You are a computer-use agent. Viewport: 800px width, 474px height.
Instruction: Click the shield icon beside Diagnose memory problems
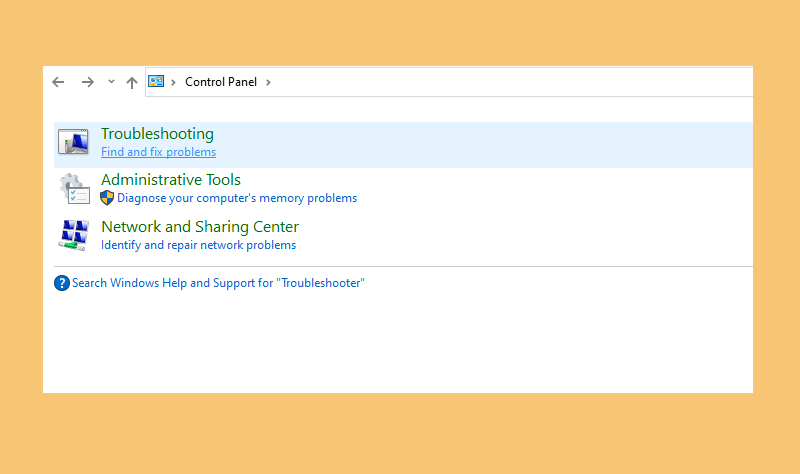(x=107, y=197)
